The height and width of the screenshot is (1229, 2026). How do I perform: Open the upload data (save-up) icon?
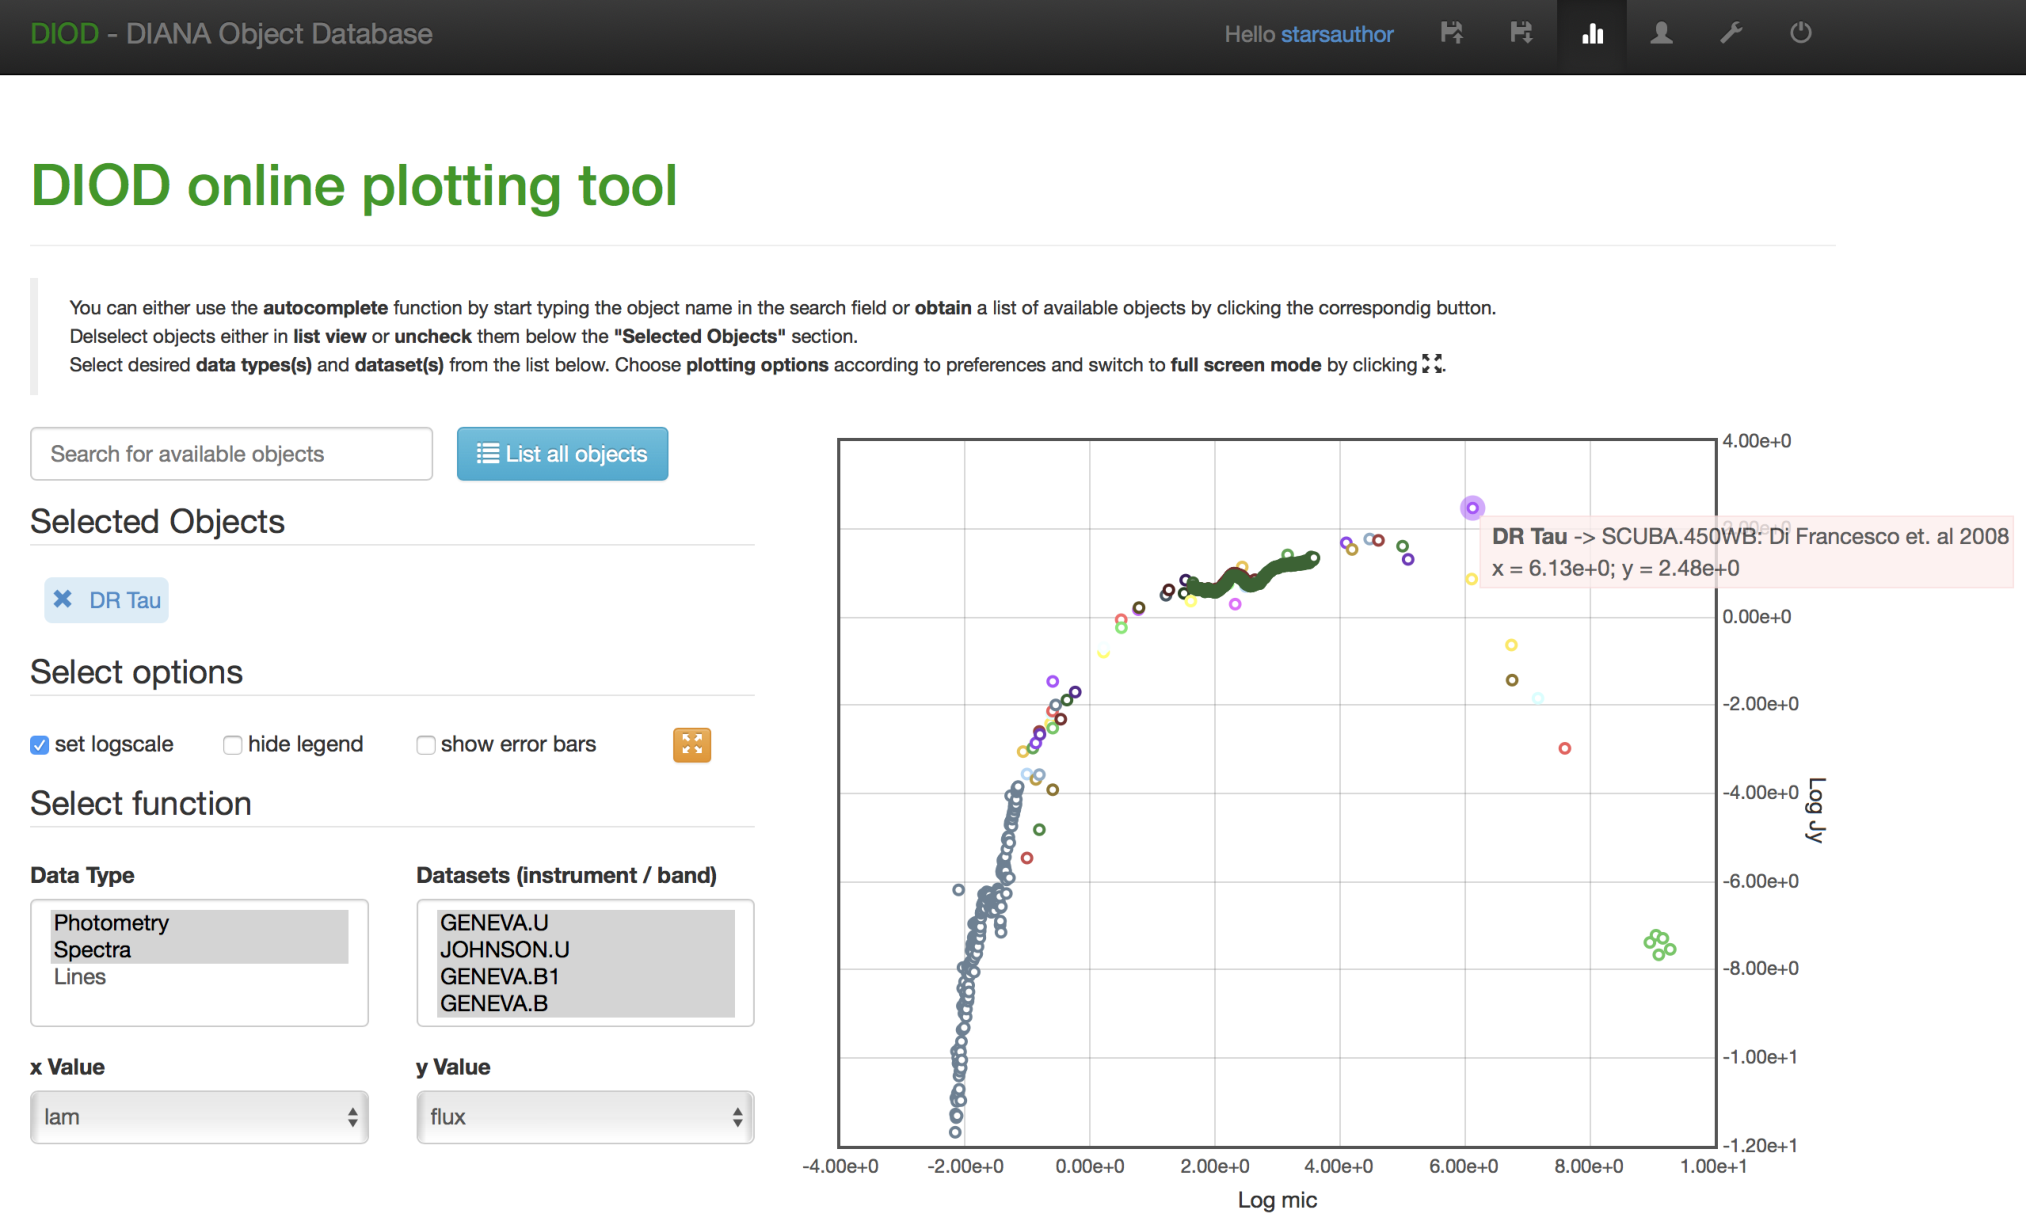tap(1452, 34)
